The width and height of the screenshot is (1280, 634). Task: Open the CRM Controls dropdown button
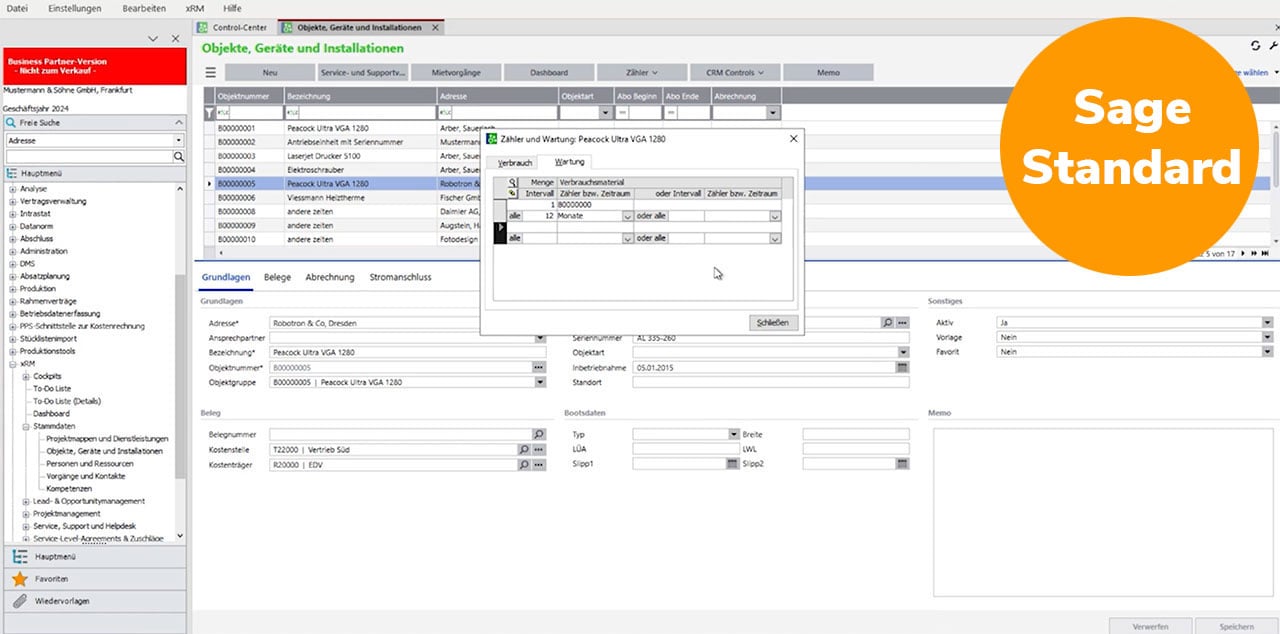735,73
